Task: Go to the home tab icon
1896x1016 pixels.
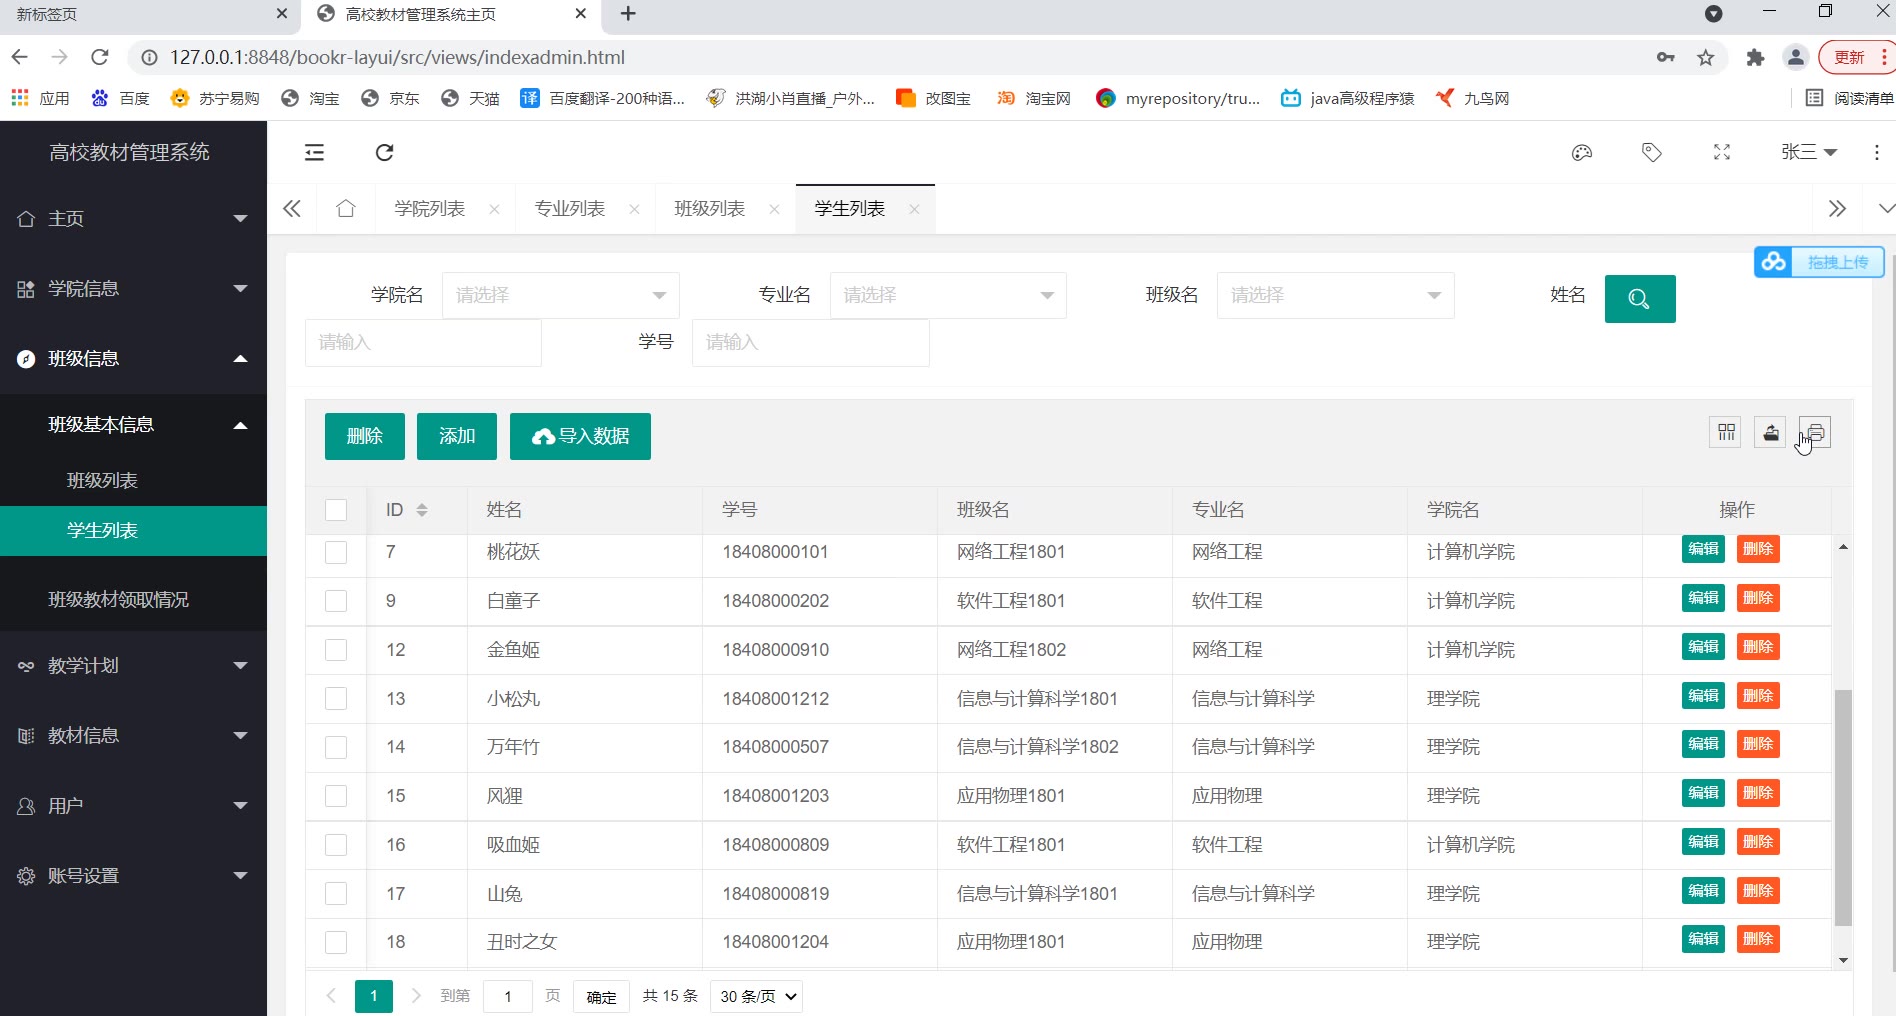Action: coord(346,208)
